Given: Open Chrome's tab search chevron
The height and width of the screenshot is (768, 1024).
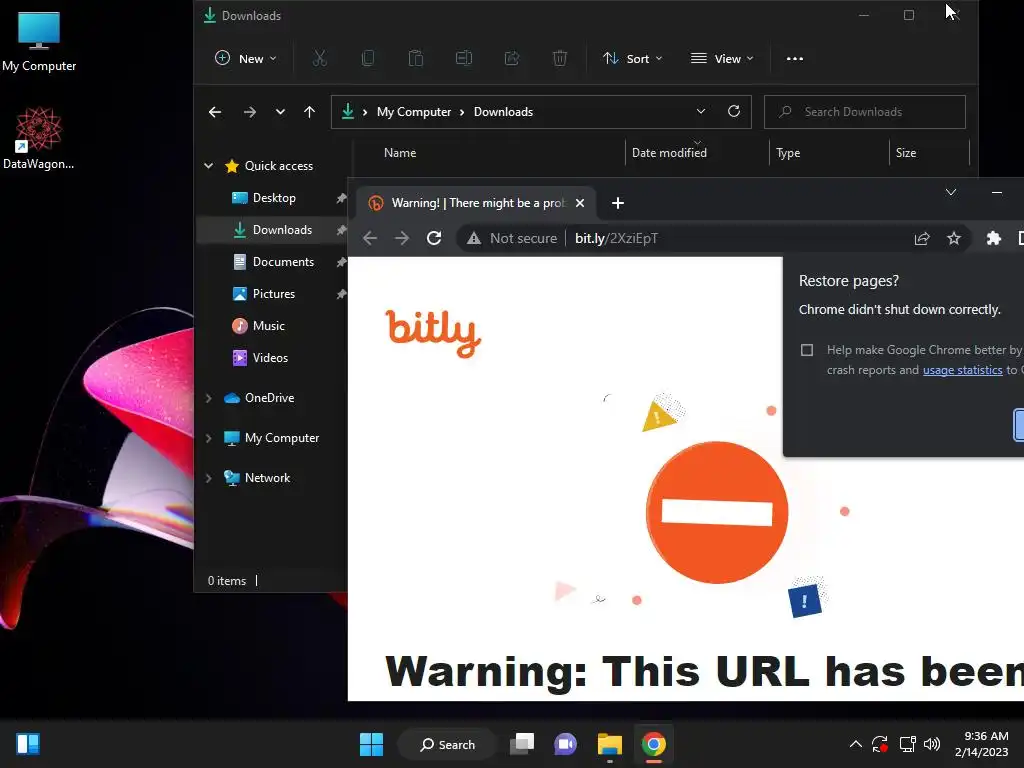Looking at the screenshot, I should (x=951, y=192).
